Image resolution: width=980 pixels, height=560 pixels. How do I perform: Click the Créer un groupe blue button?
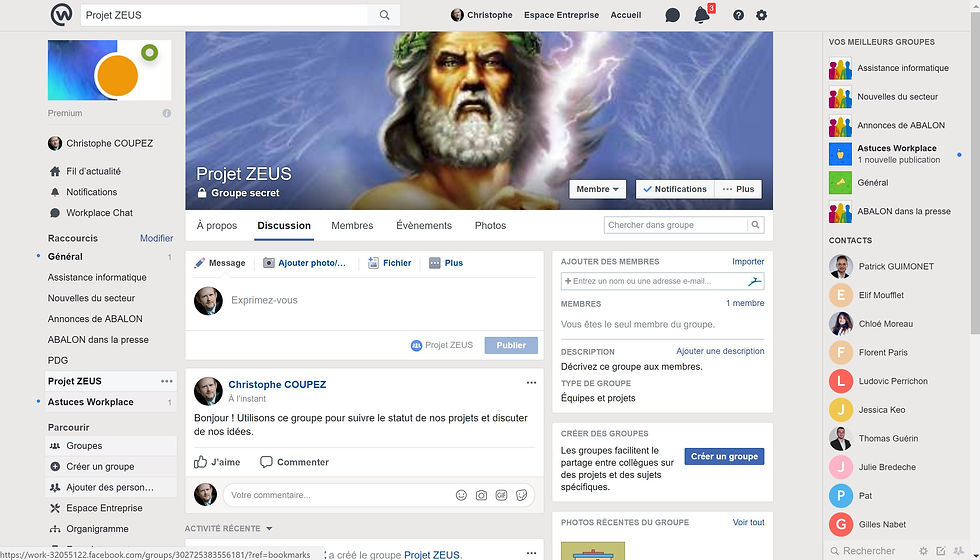pos(724,456)
